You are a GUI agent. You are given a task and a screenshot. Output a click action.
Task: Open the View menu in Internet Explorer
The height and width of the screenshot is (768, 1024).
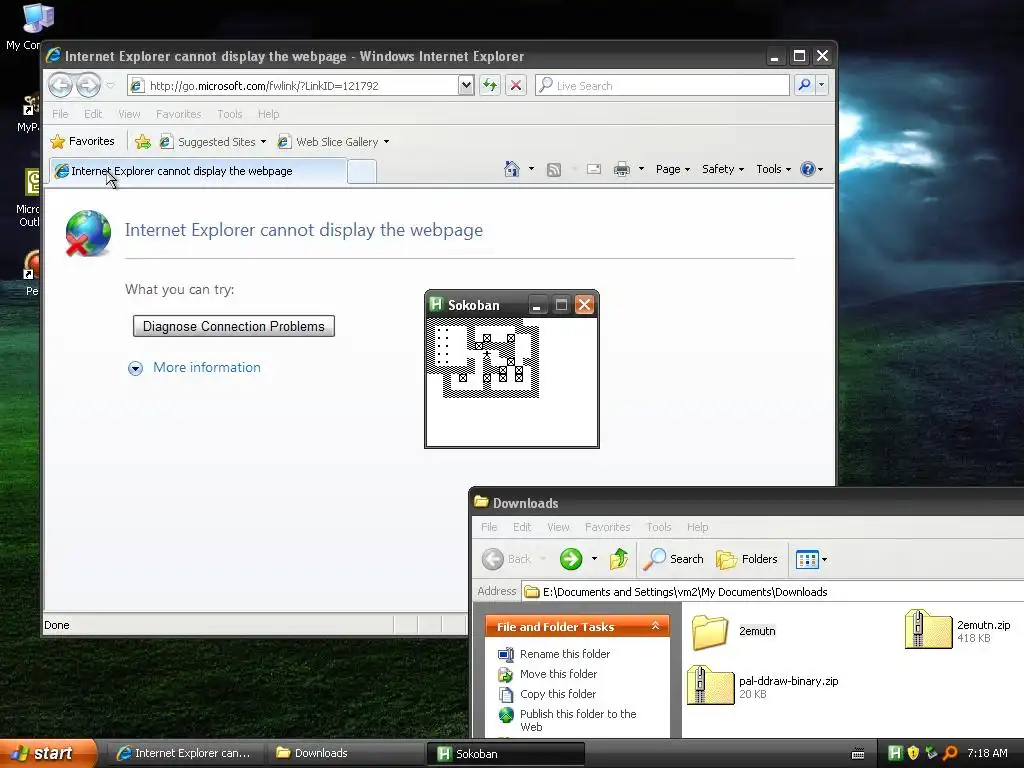click(129, 114)
